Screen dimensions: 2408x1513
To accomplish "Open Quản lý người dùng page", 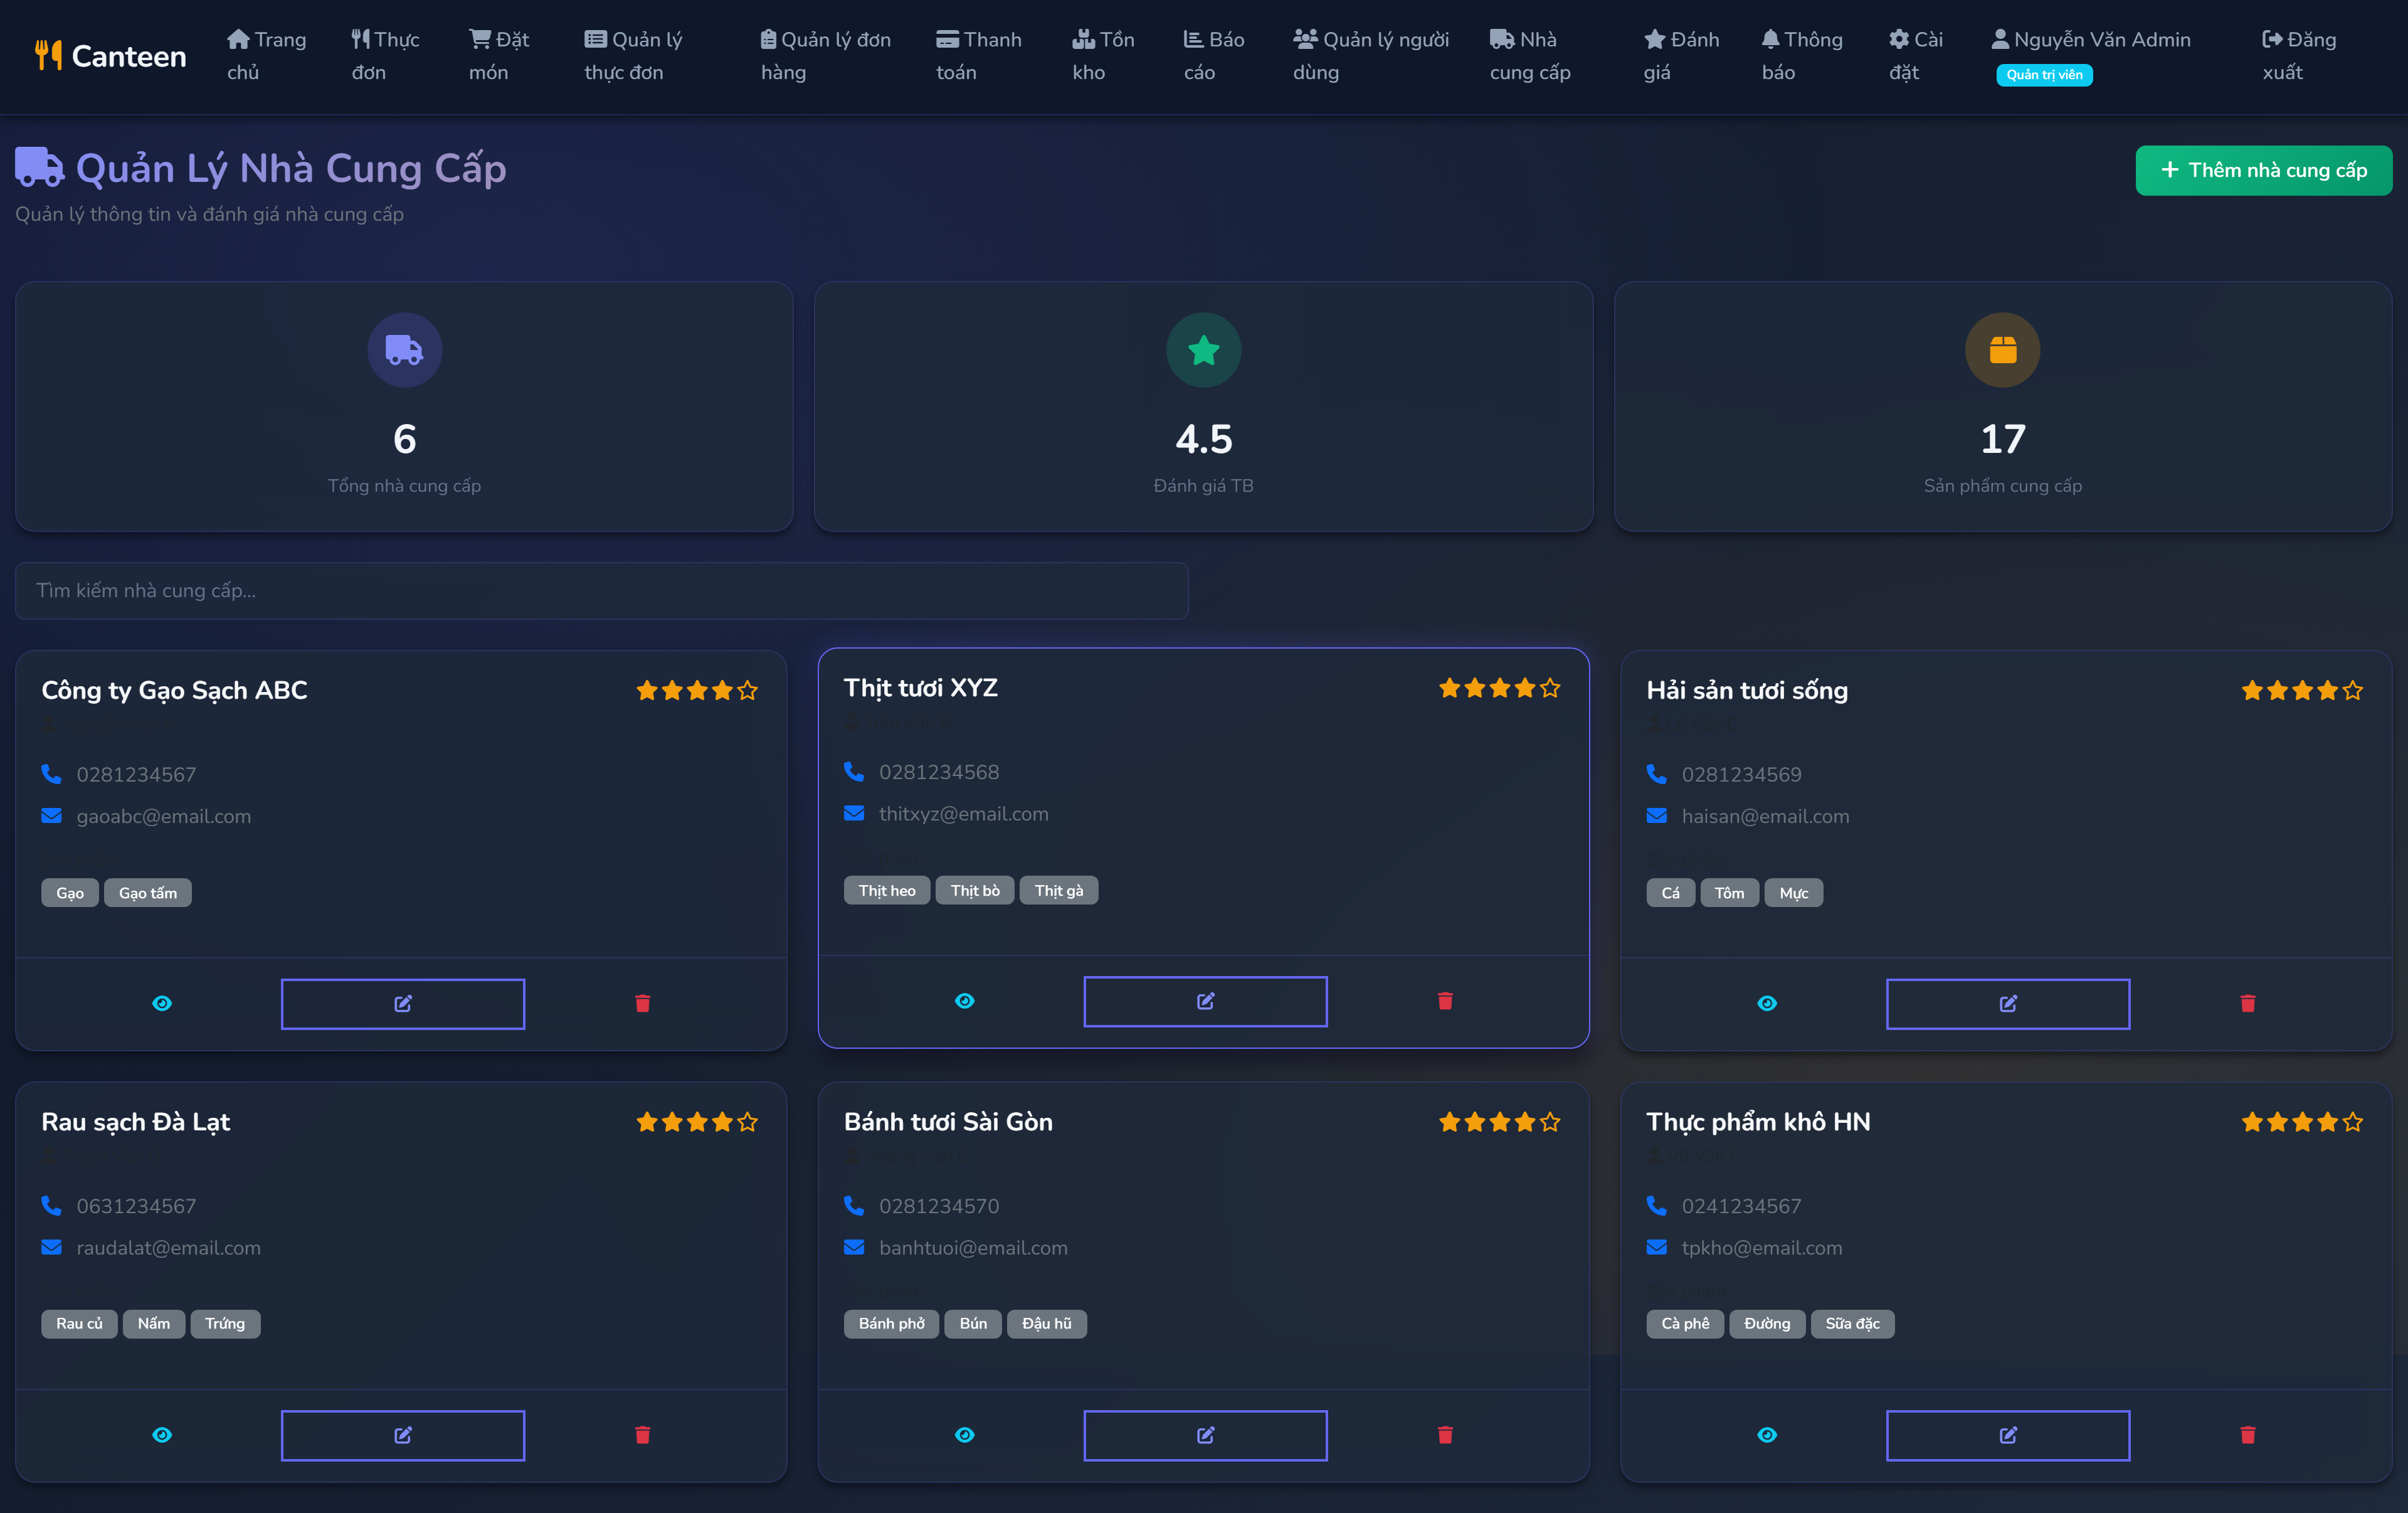I will click(1371, 56).
